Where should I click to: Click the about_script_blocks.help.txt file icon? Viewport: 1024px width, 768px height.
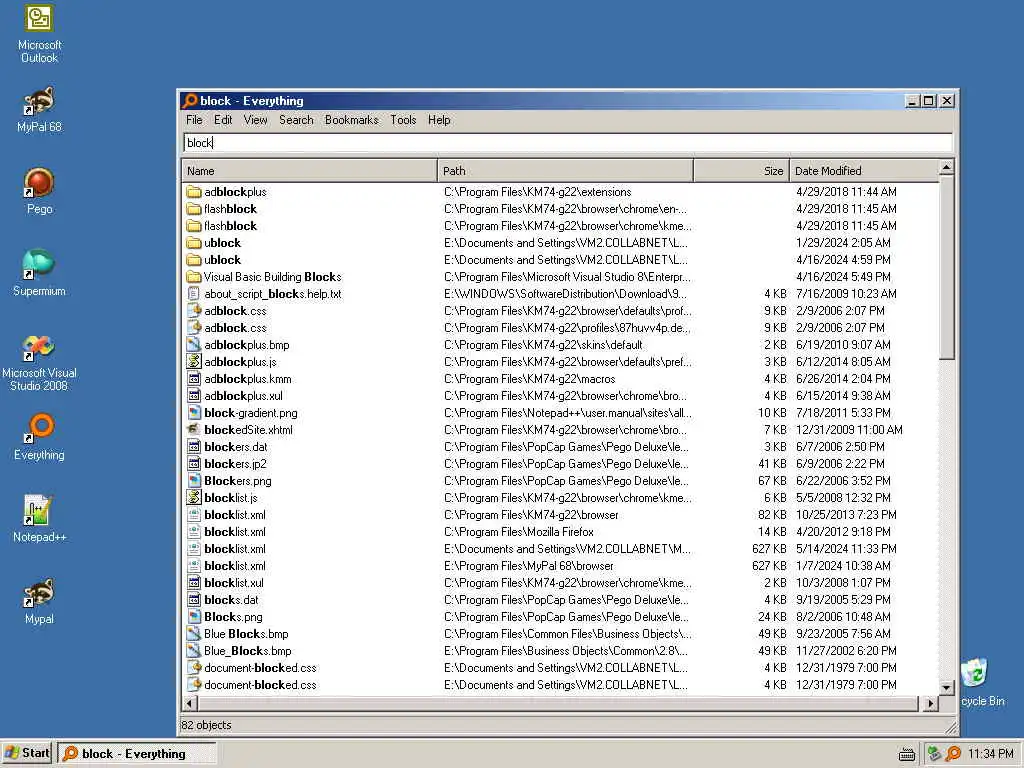pyautogui.click(x=193, y=294)
